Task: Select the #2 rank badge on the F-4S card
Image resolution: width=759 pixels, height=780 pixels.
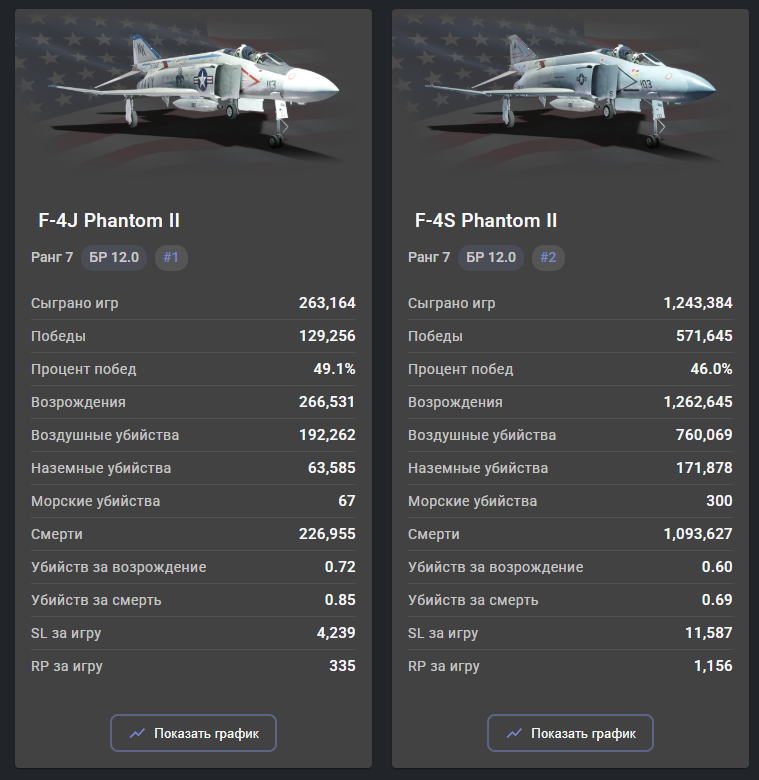Action: coord(548,258)
